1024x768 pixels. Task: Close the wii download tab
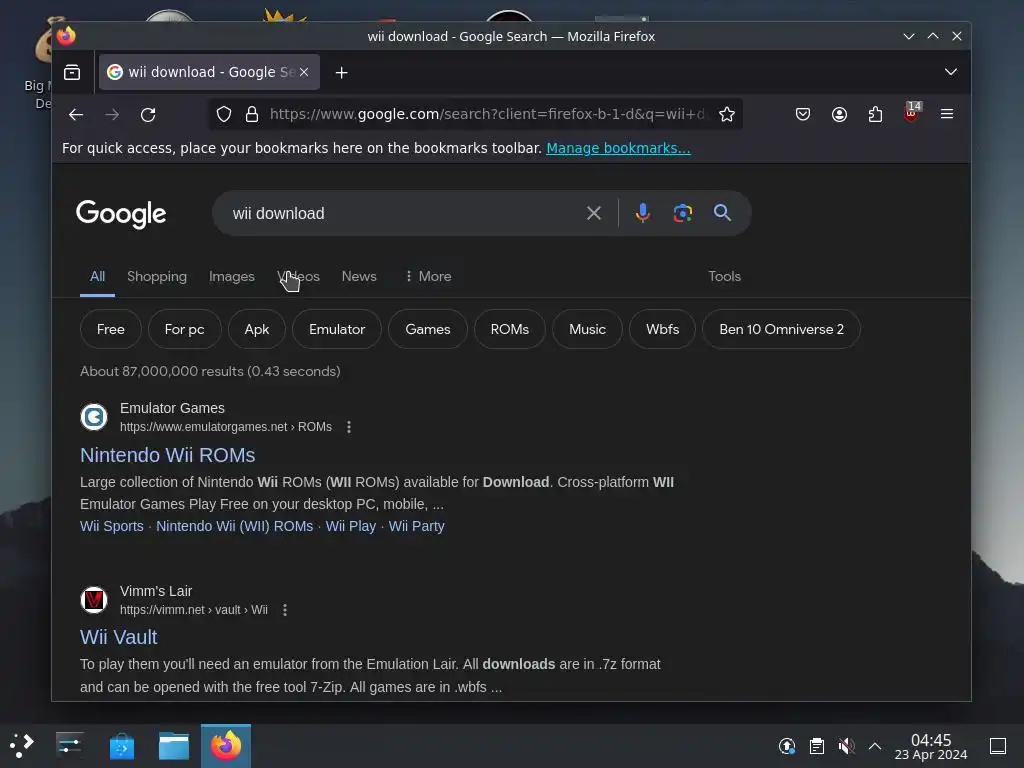(304, 72)
